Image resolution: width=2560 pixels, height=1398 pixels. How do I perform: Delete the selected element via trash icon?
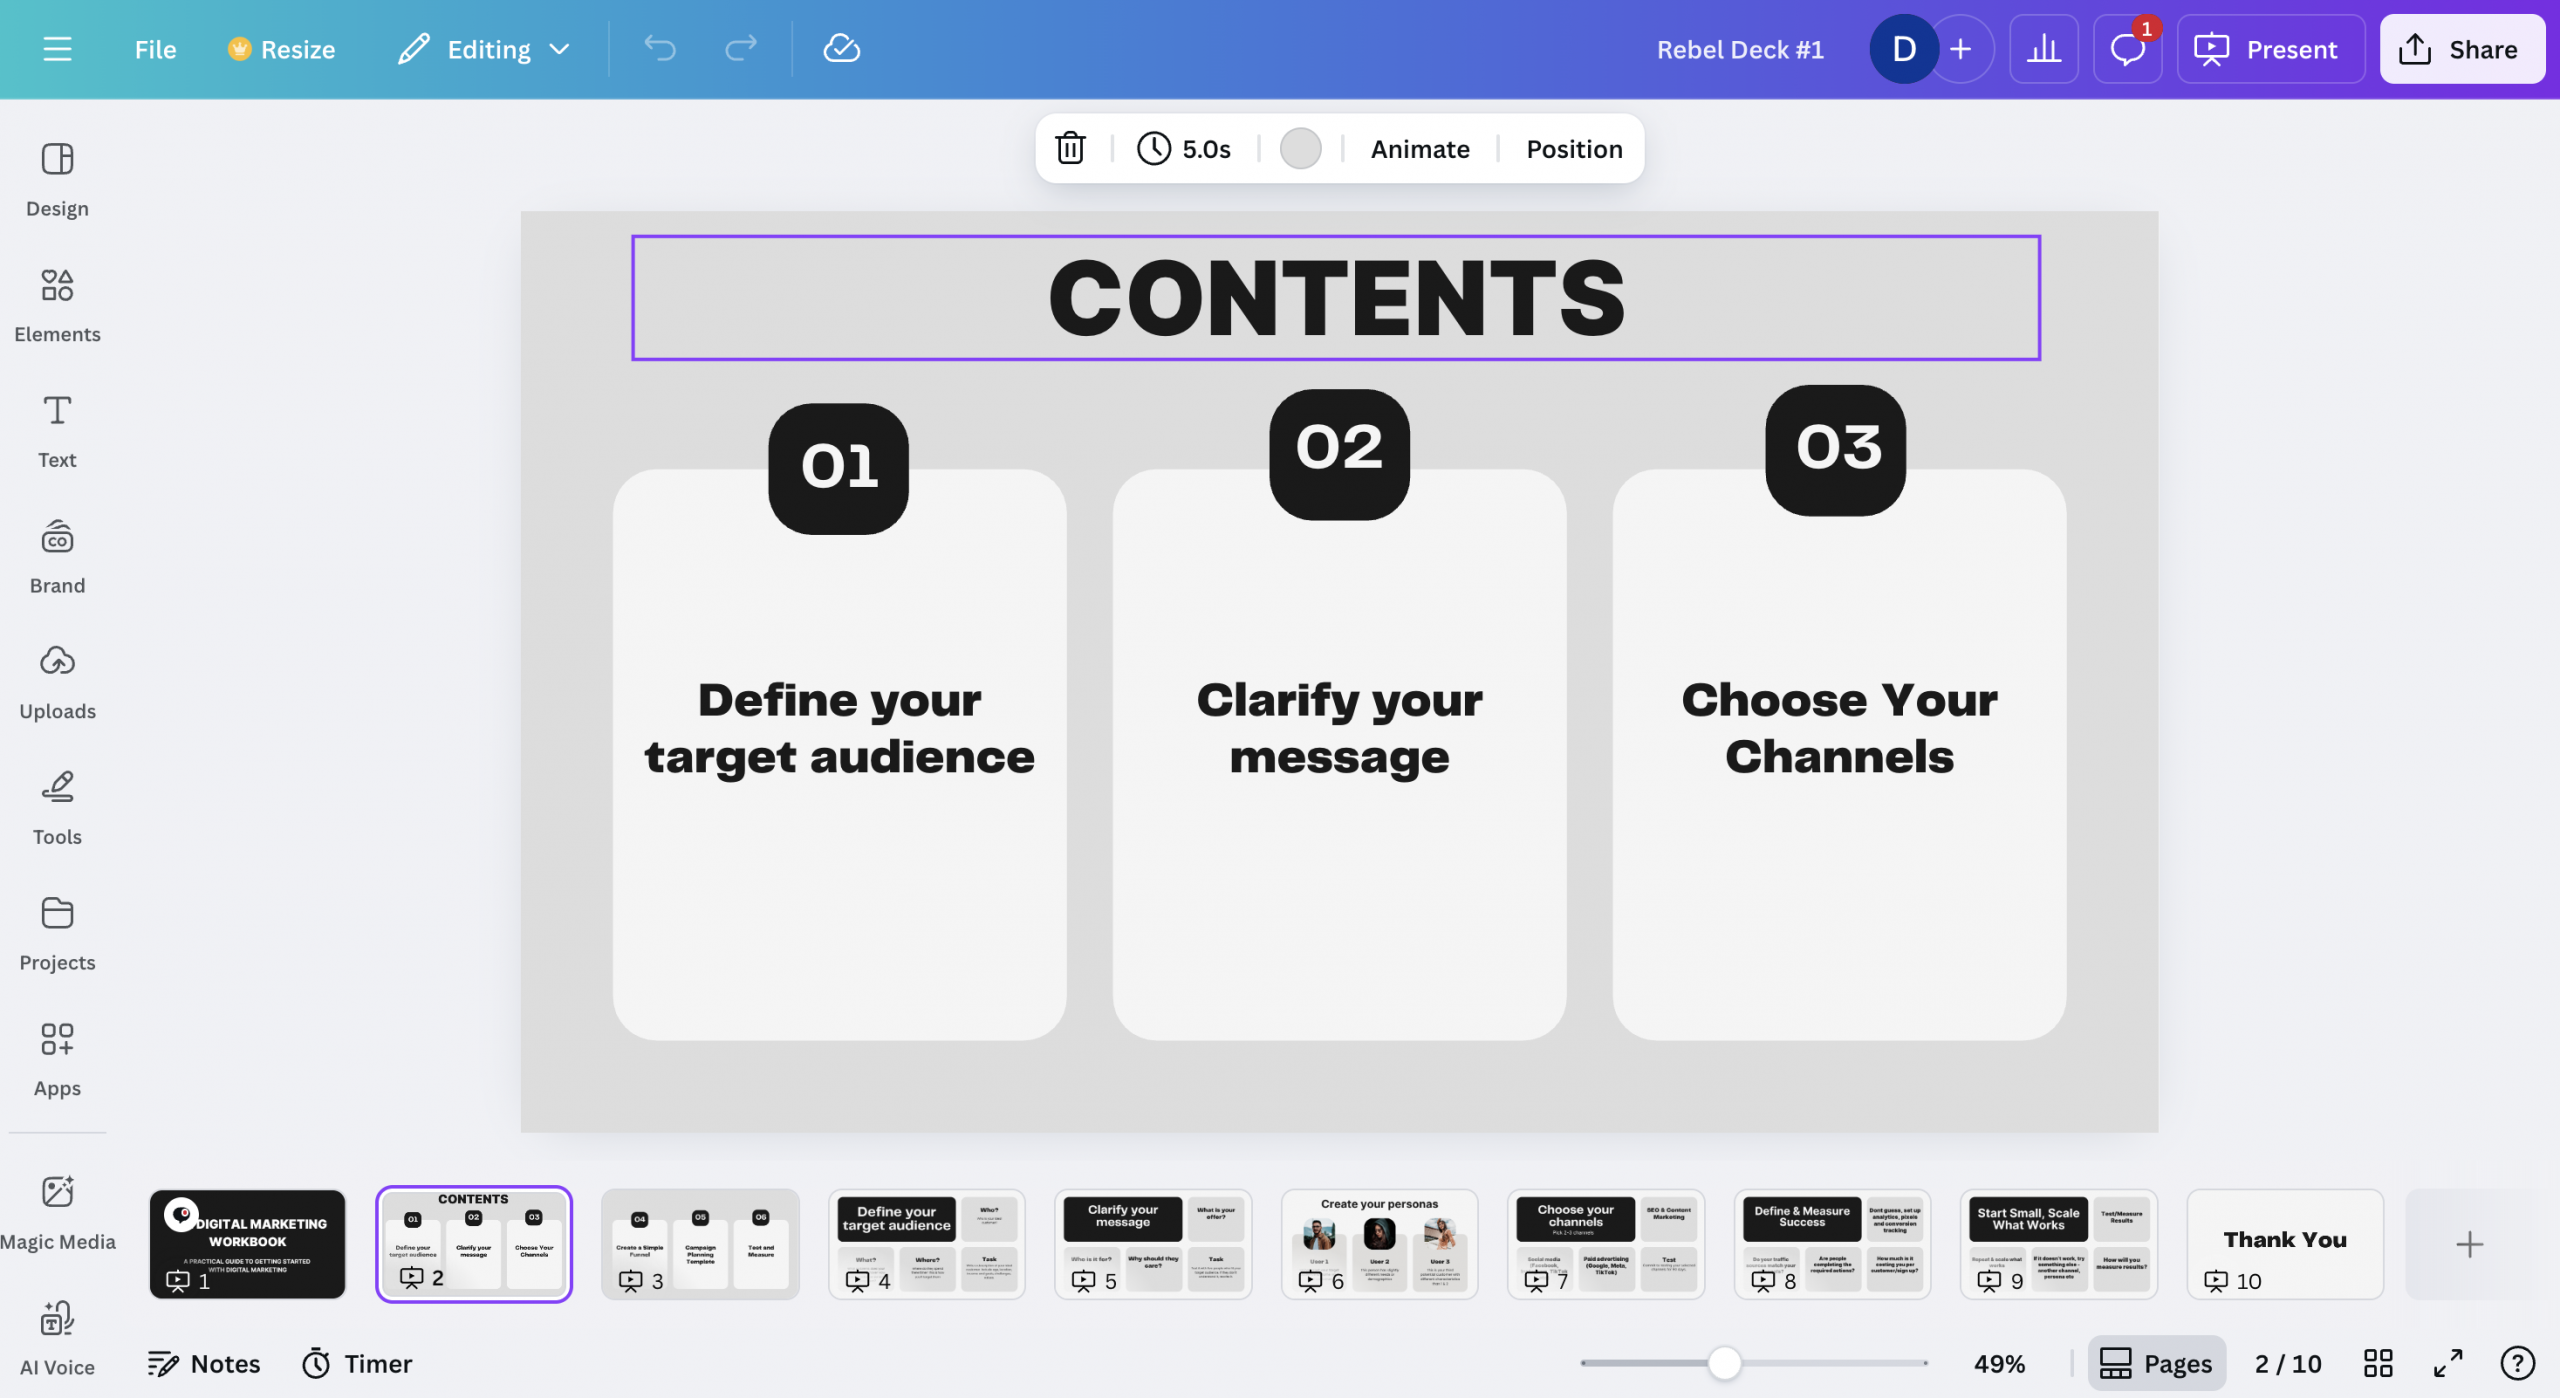pos(1069,148)
